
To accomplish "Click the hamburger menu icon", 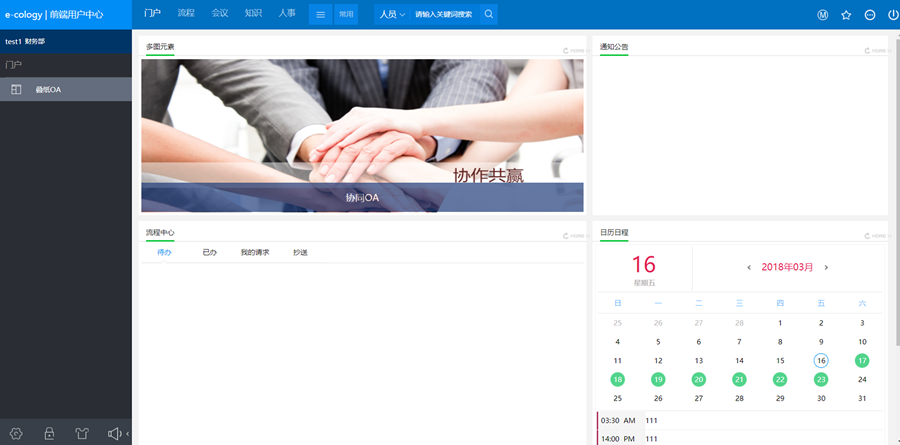I will click(320, 15).
